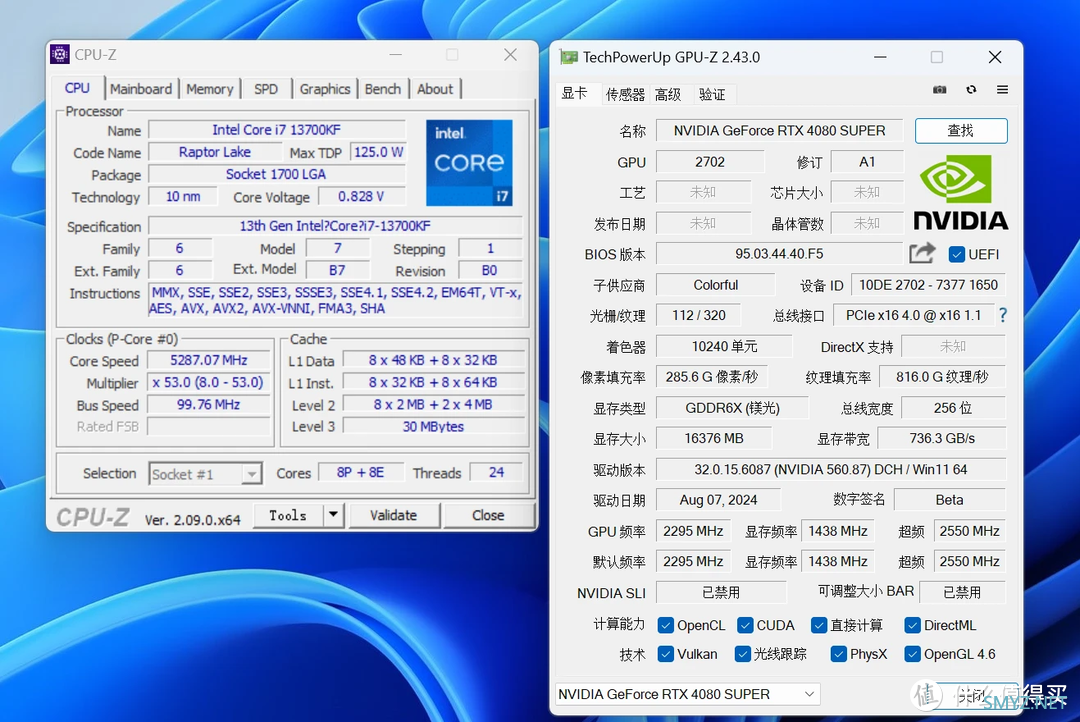Click the Multiplier value x 53.0

209,382
